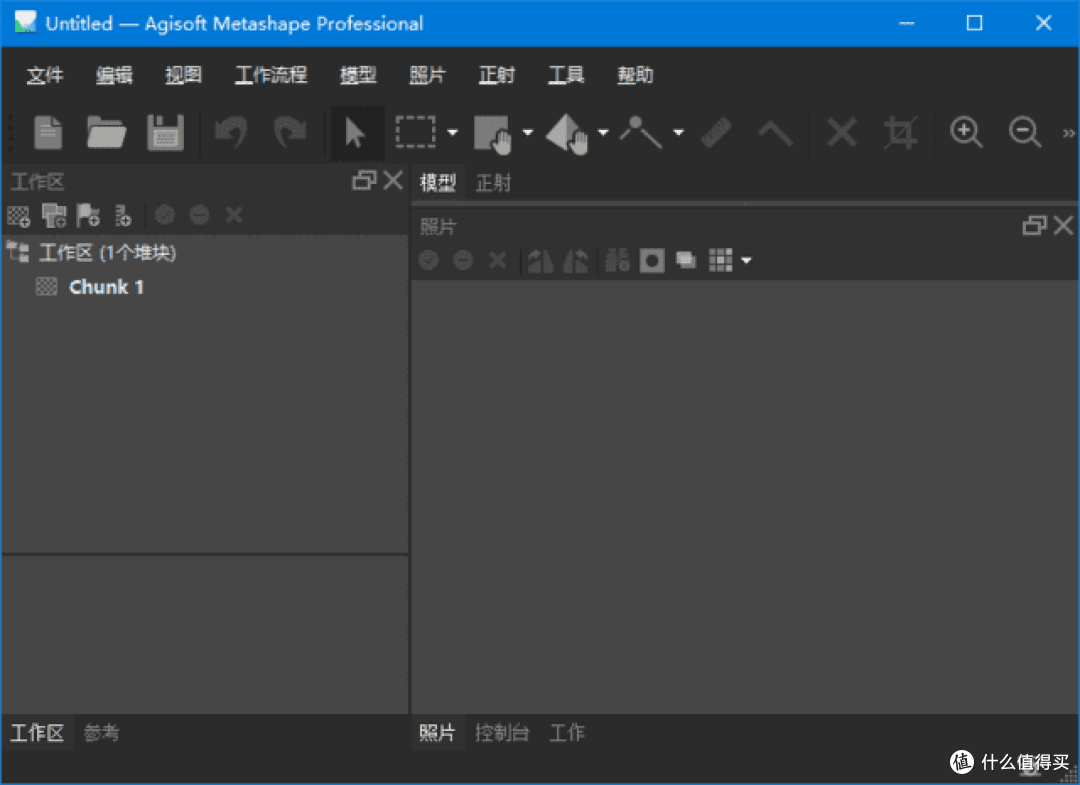This screenshot has height=785, width=1080.
Task: Open the 编辑 menu
Action: coord(114,75)
